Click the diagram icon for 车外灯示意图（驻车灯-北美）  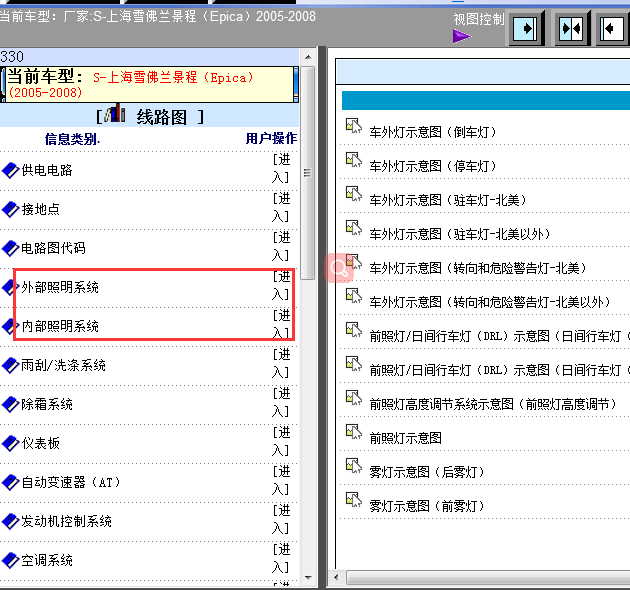[x=354, y=194]
